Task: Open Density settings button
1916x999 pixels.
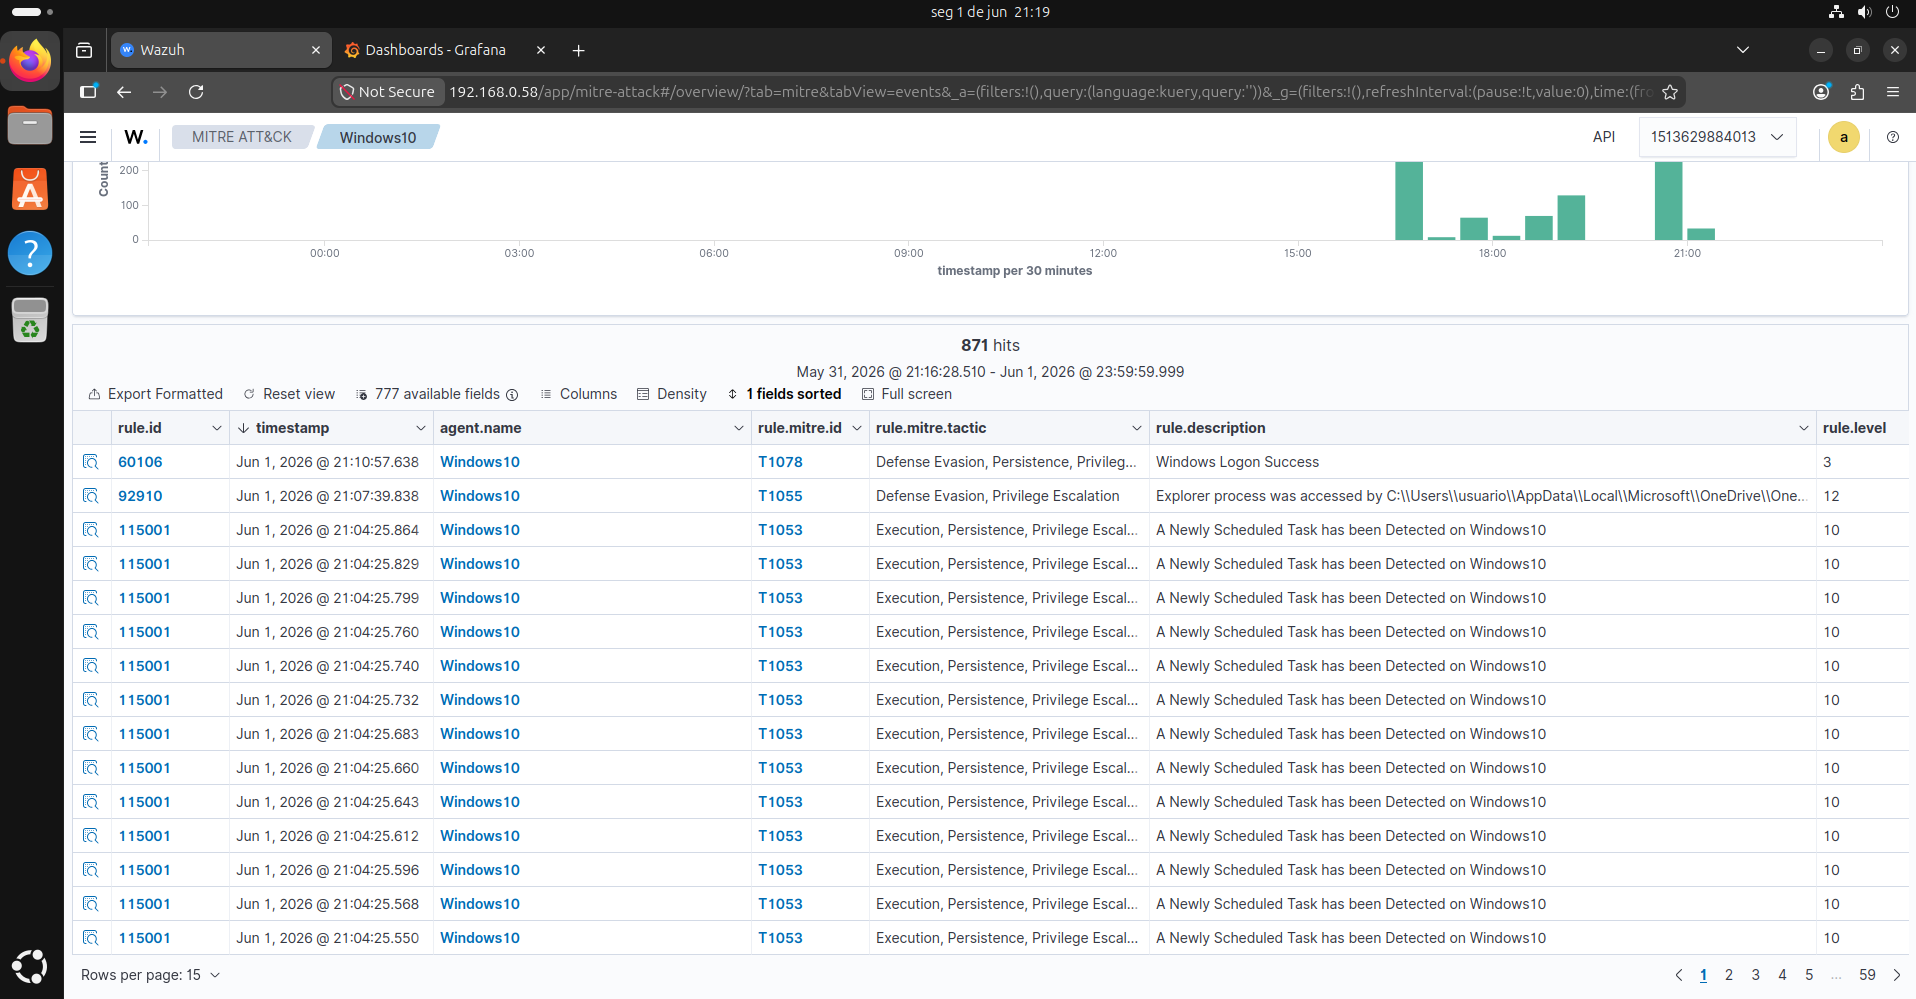Action: click(x=672, y=394)
